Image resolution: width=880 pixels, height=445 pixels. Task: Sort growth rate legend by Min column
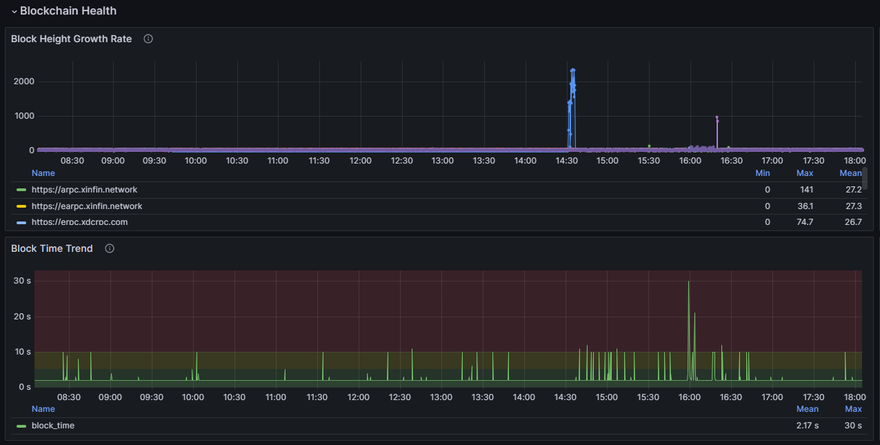(762, 173)
